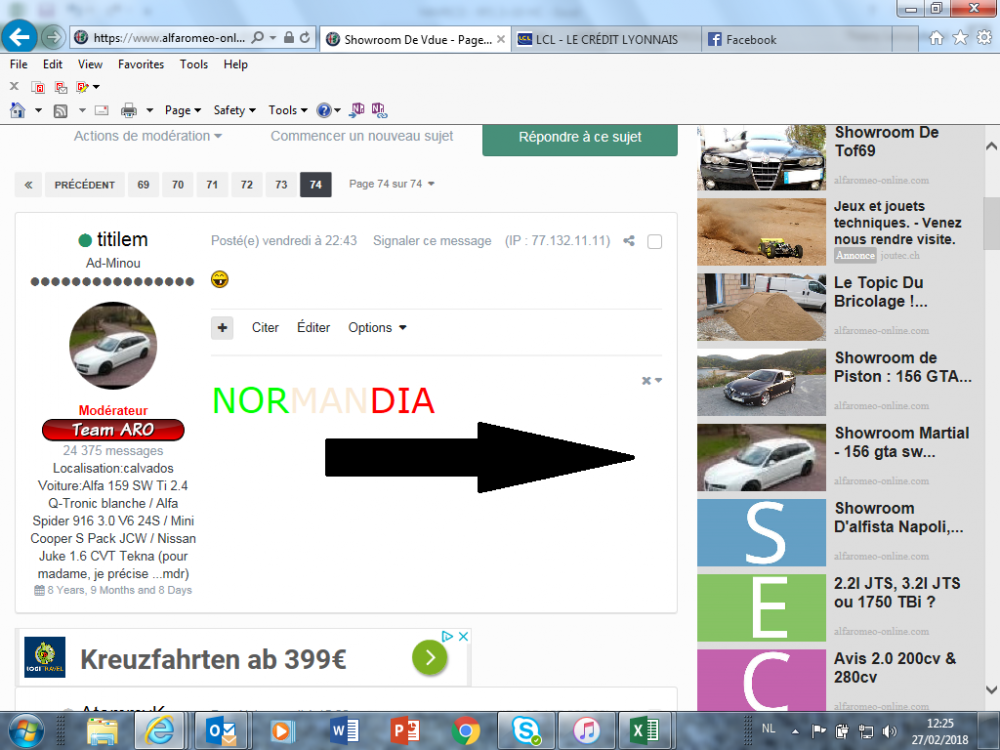
Task: Click the share icon on titilem's post
Action: coord(629,241)
